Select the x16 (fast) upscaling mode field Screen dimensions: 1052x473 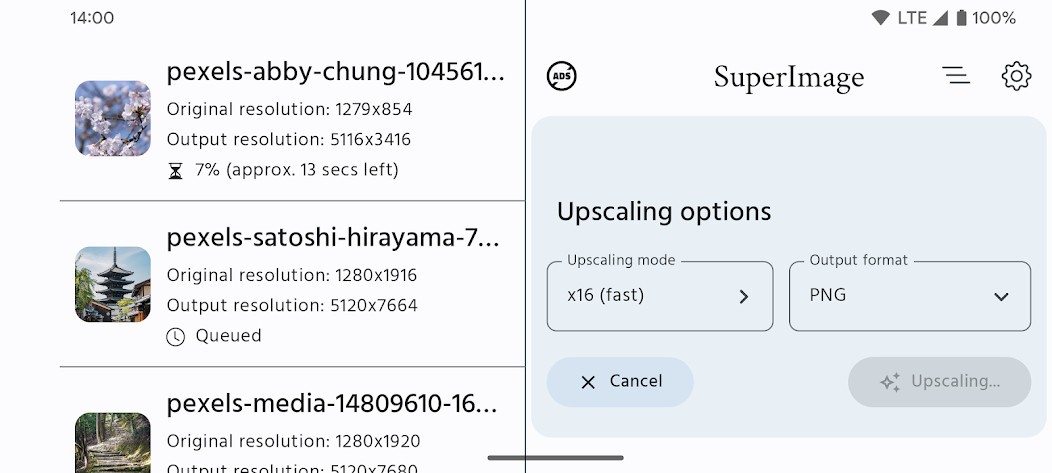click(660, 296)
